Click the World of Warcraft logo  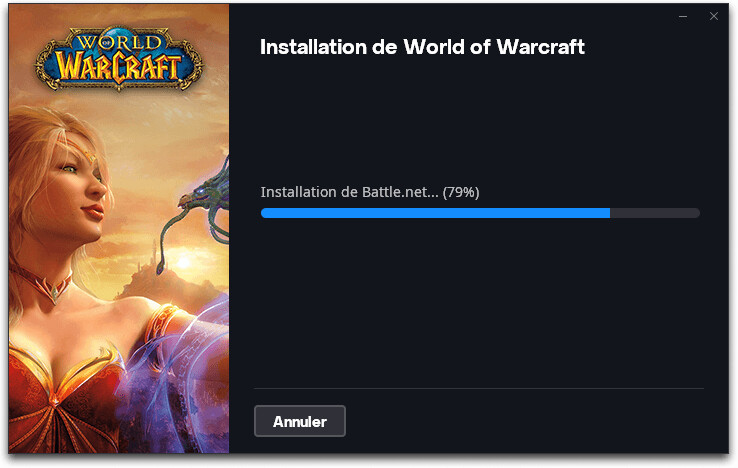click(119, 59)
